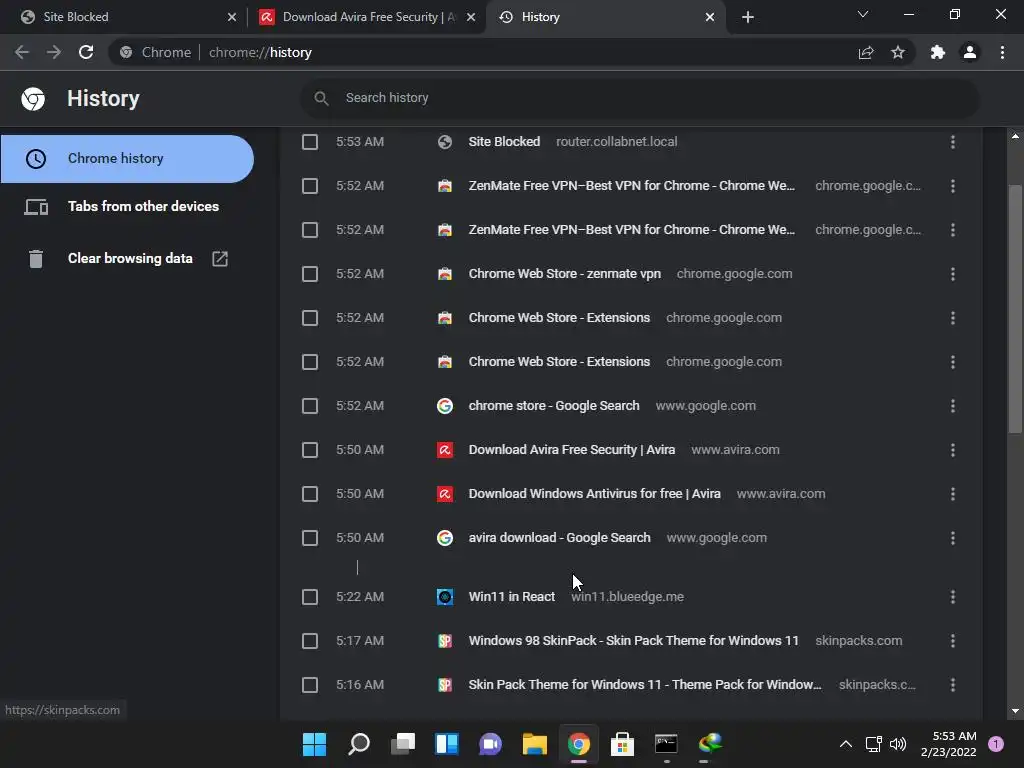Select the History tab
The width and height of the screenshot is (1024, 768).
tap(604, 17)
